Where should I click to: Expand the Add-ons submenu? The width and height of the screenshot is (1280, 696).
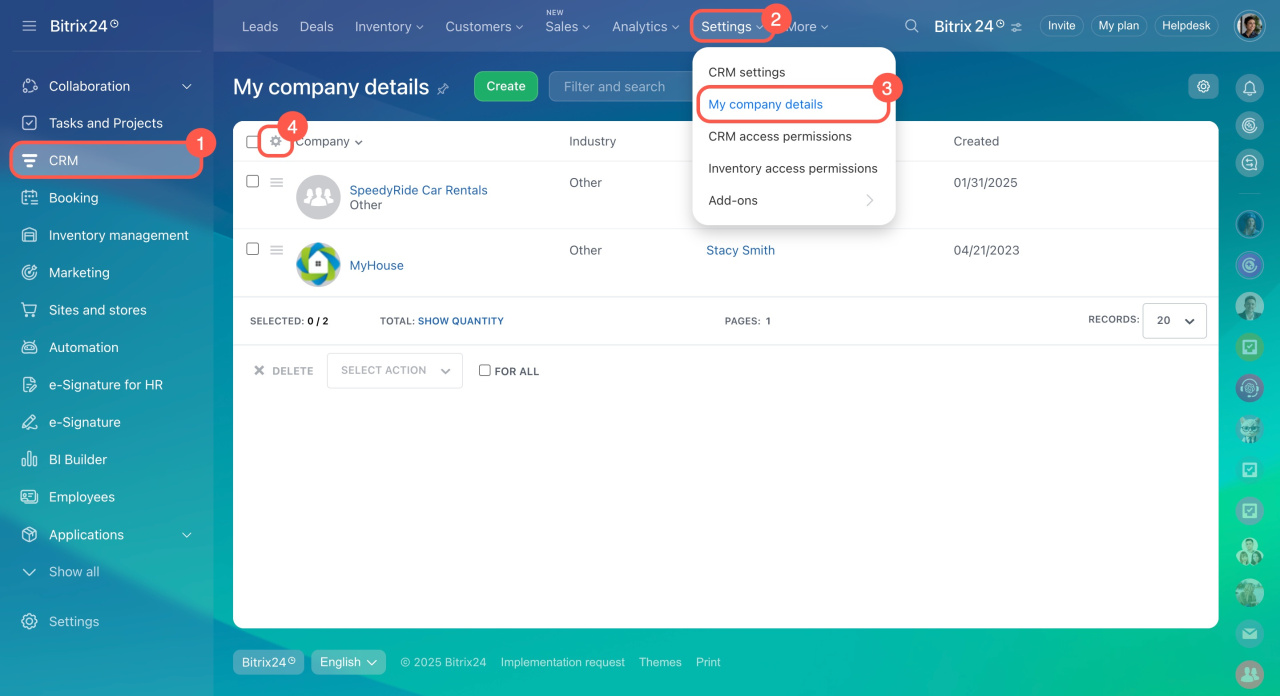click(794, 200)
